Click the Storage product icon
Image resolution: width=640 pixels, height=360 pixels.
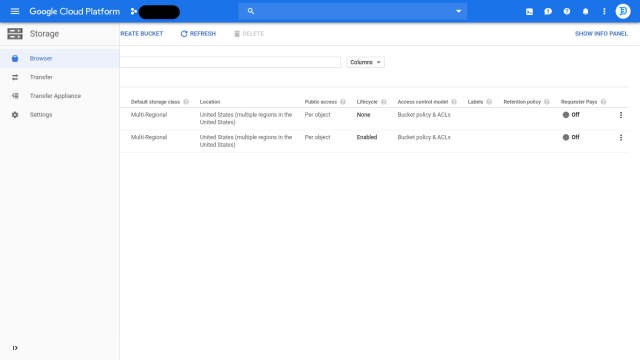15,34
